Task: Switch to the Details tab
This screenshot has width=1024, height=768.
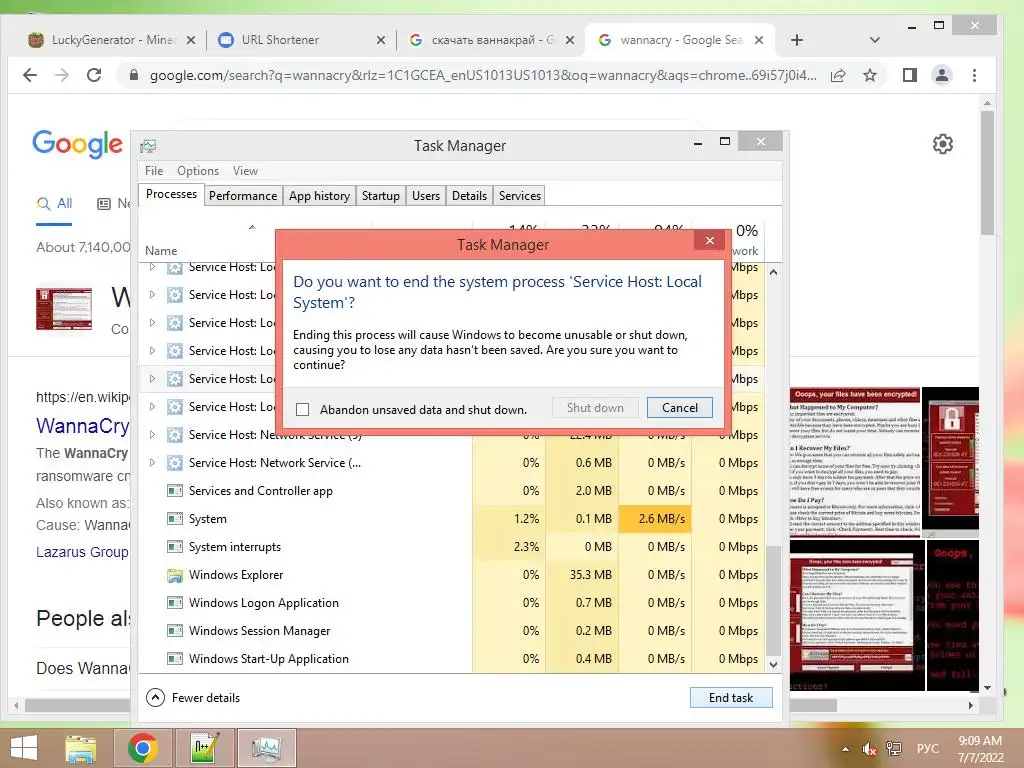Action: (469, 196)
